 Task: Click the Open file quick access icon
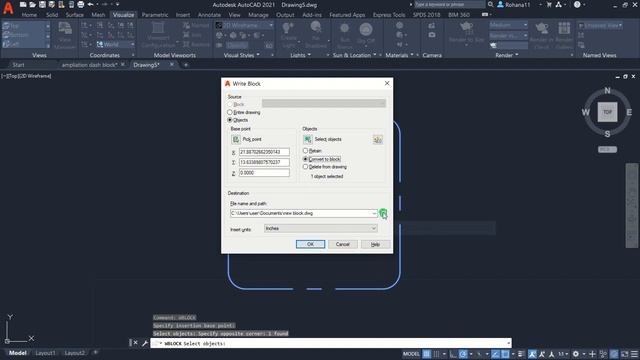33,4
